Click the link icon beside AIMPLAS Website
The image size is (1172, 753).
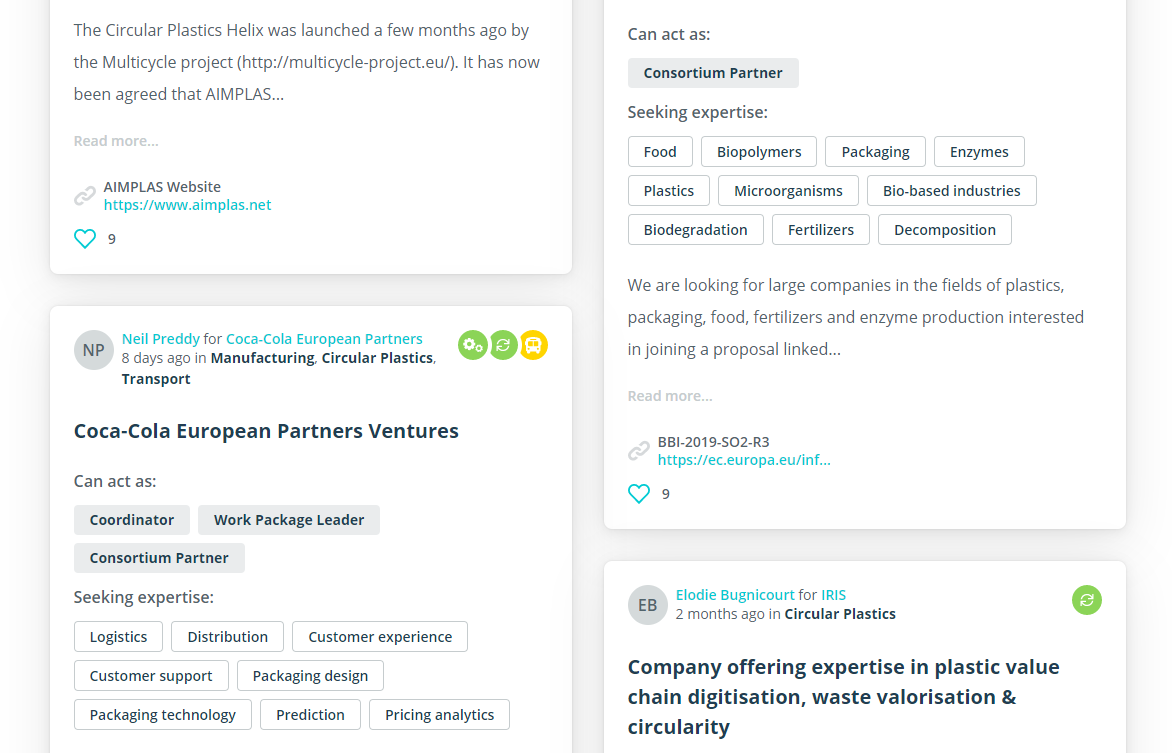point(84,196)
